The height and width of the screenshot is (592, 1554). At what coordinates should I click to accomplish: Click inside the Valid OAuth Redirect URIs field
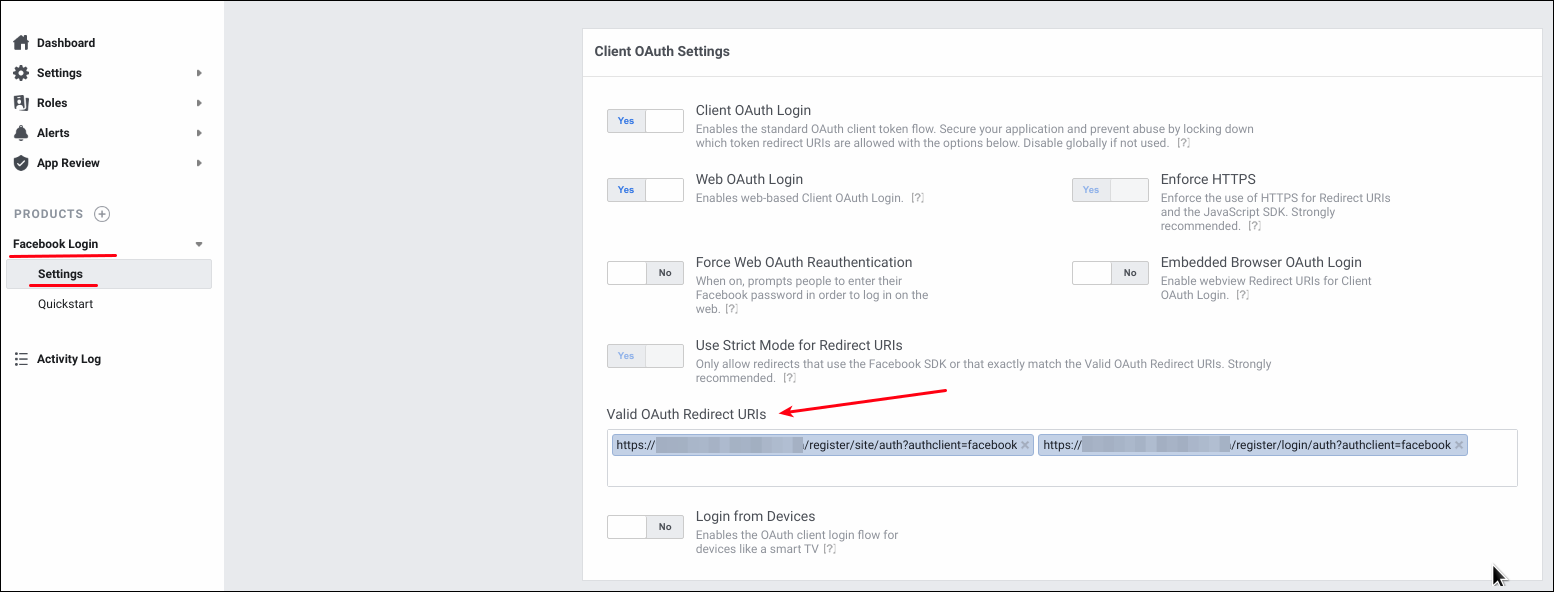tap(1060, 471)
